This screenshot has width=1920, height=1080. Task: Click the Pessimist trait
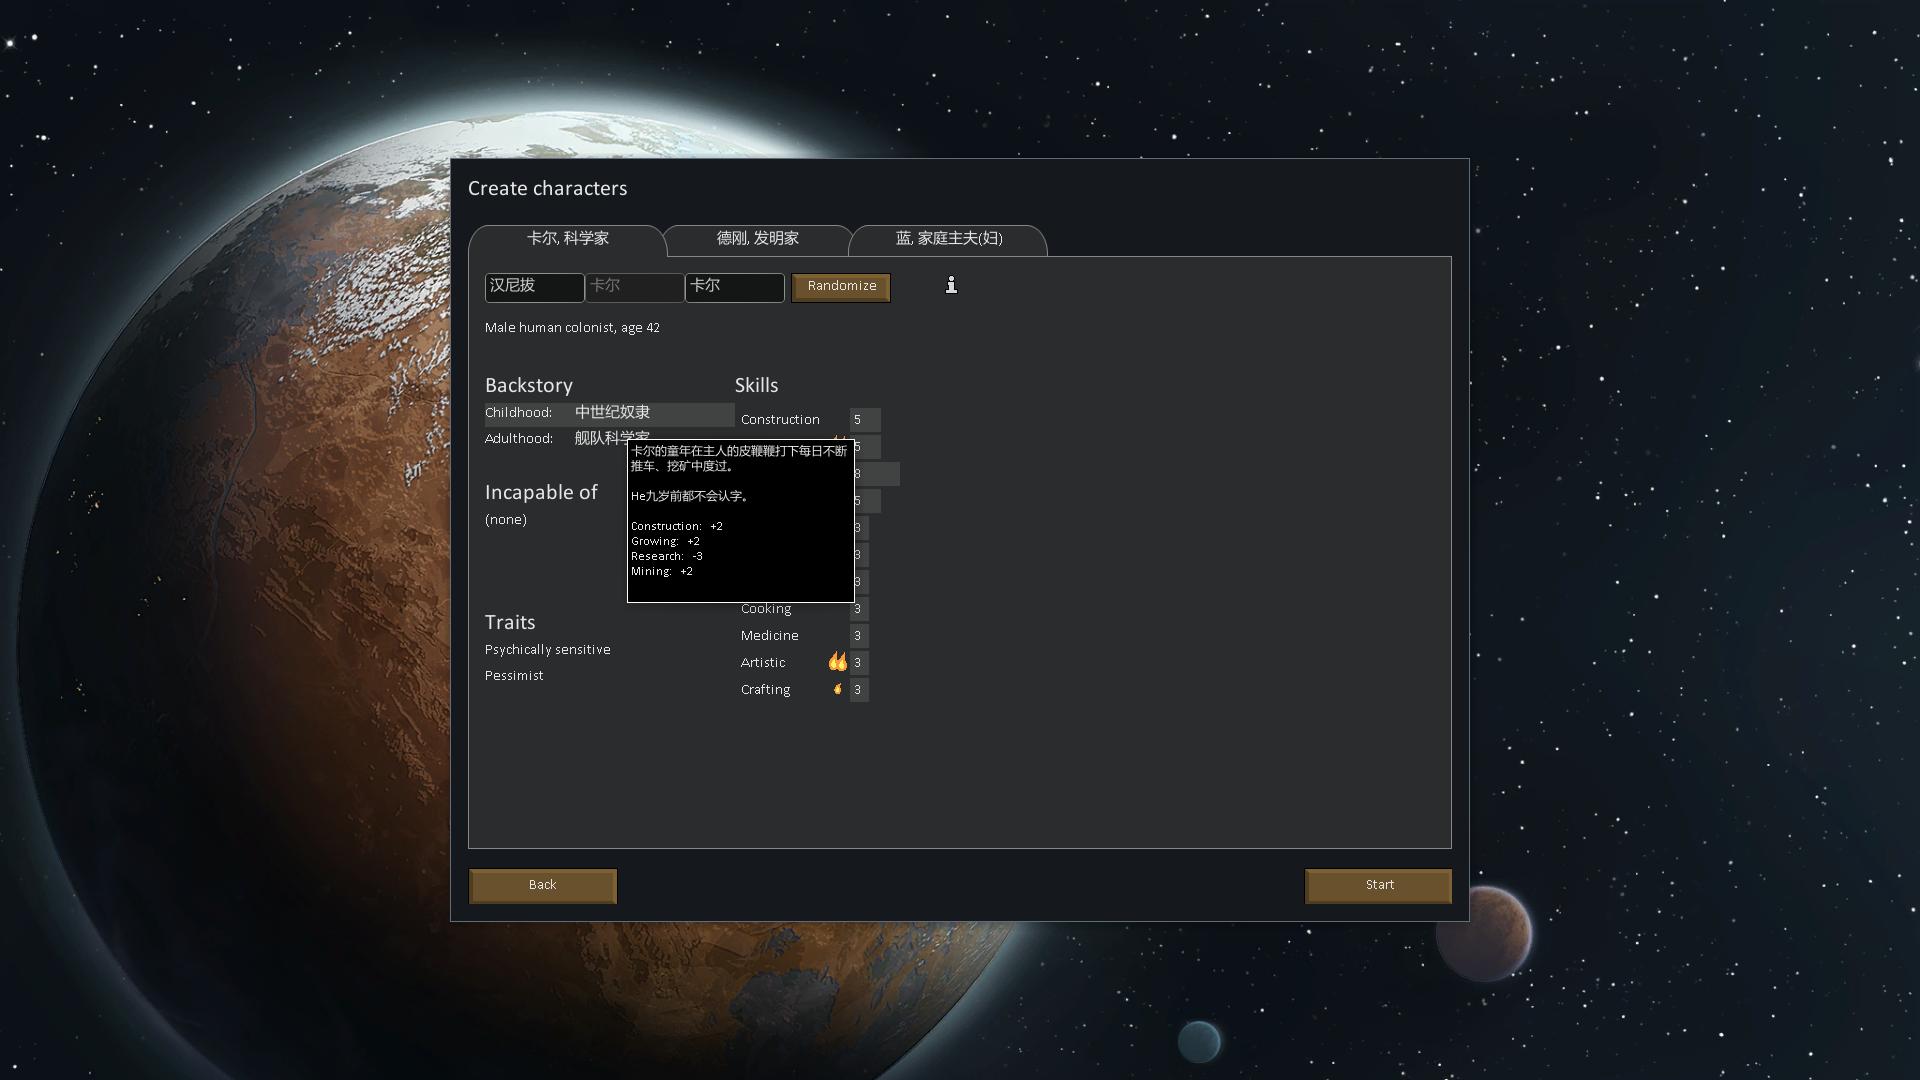coord(514,676)
